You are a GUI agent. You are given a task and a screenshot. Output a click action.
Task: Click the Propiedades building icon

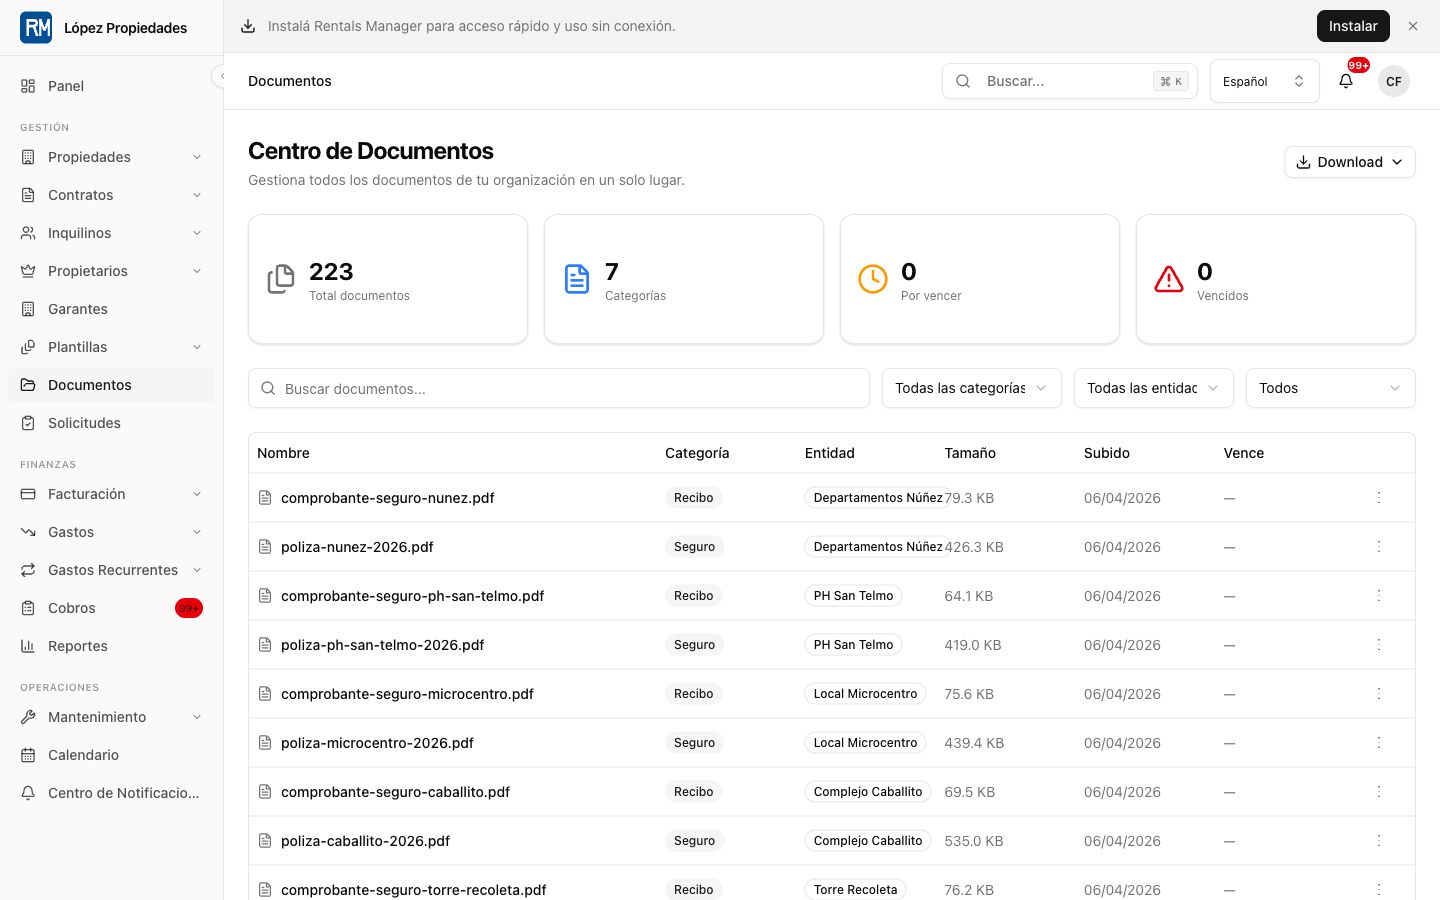[28, 157]
